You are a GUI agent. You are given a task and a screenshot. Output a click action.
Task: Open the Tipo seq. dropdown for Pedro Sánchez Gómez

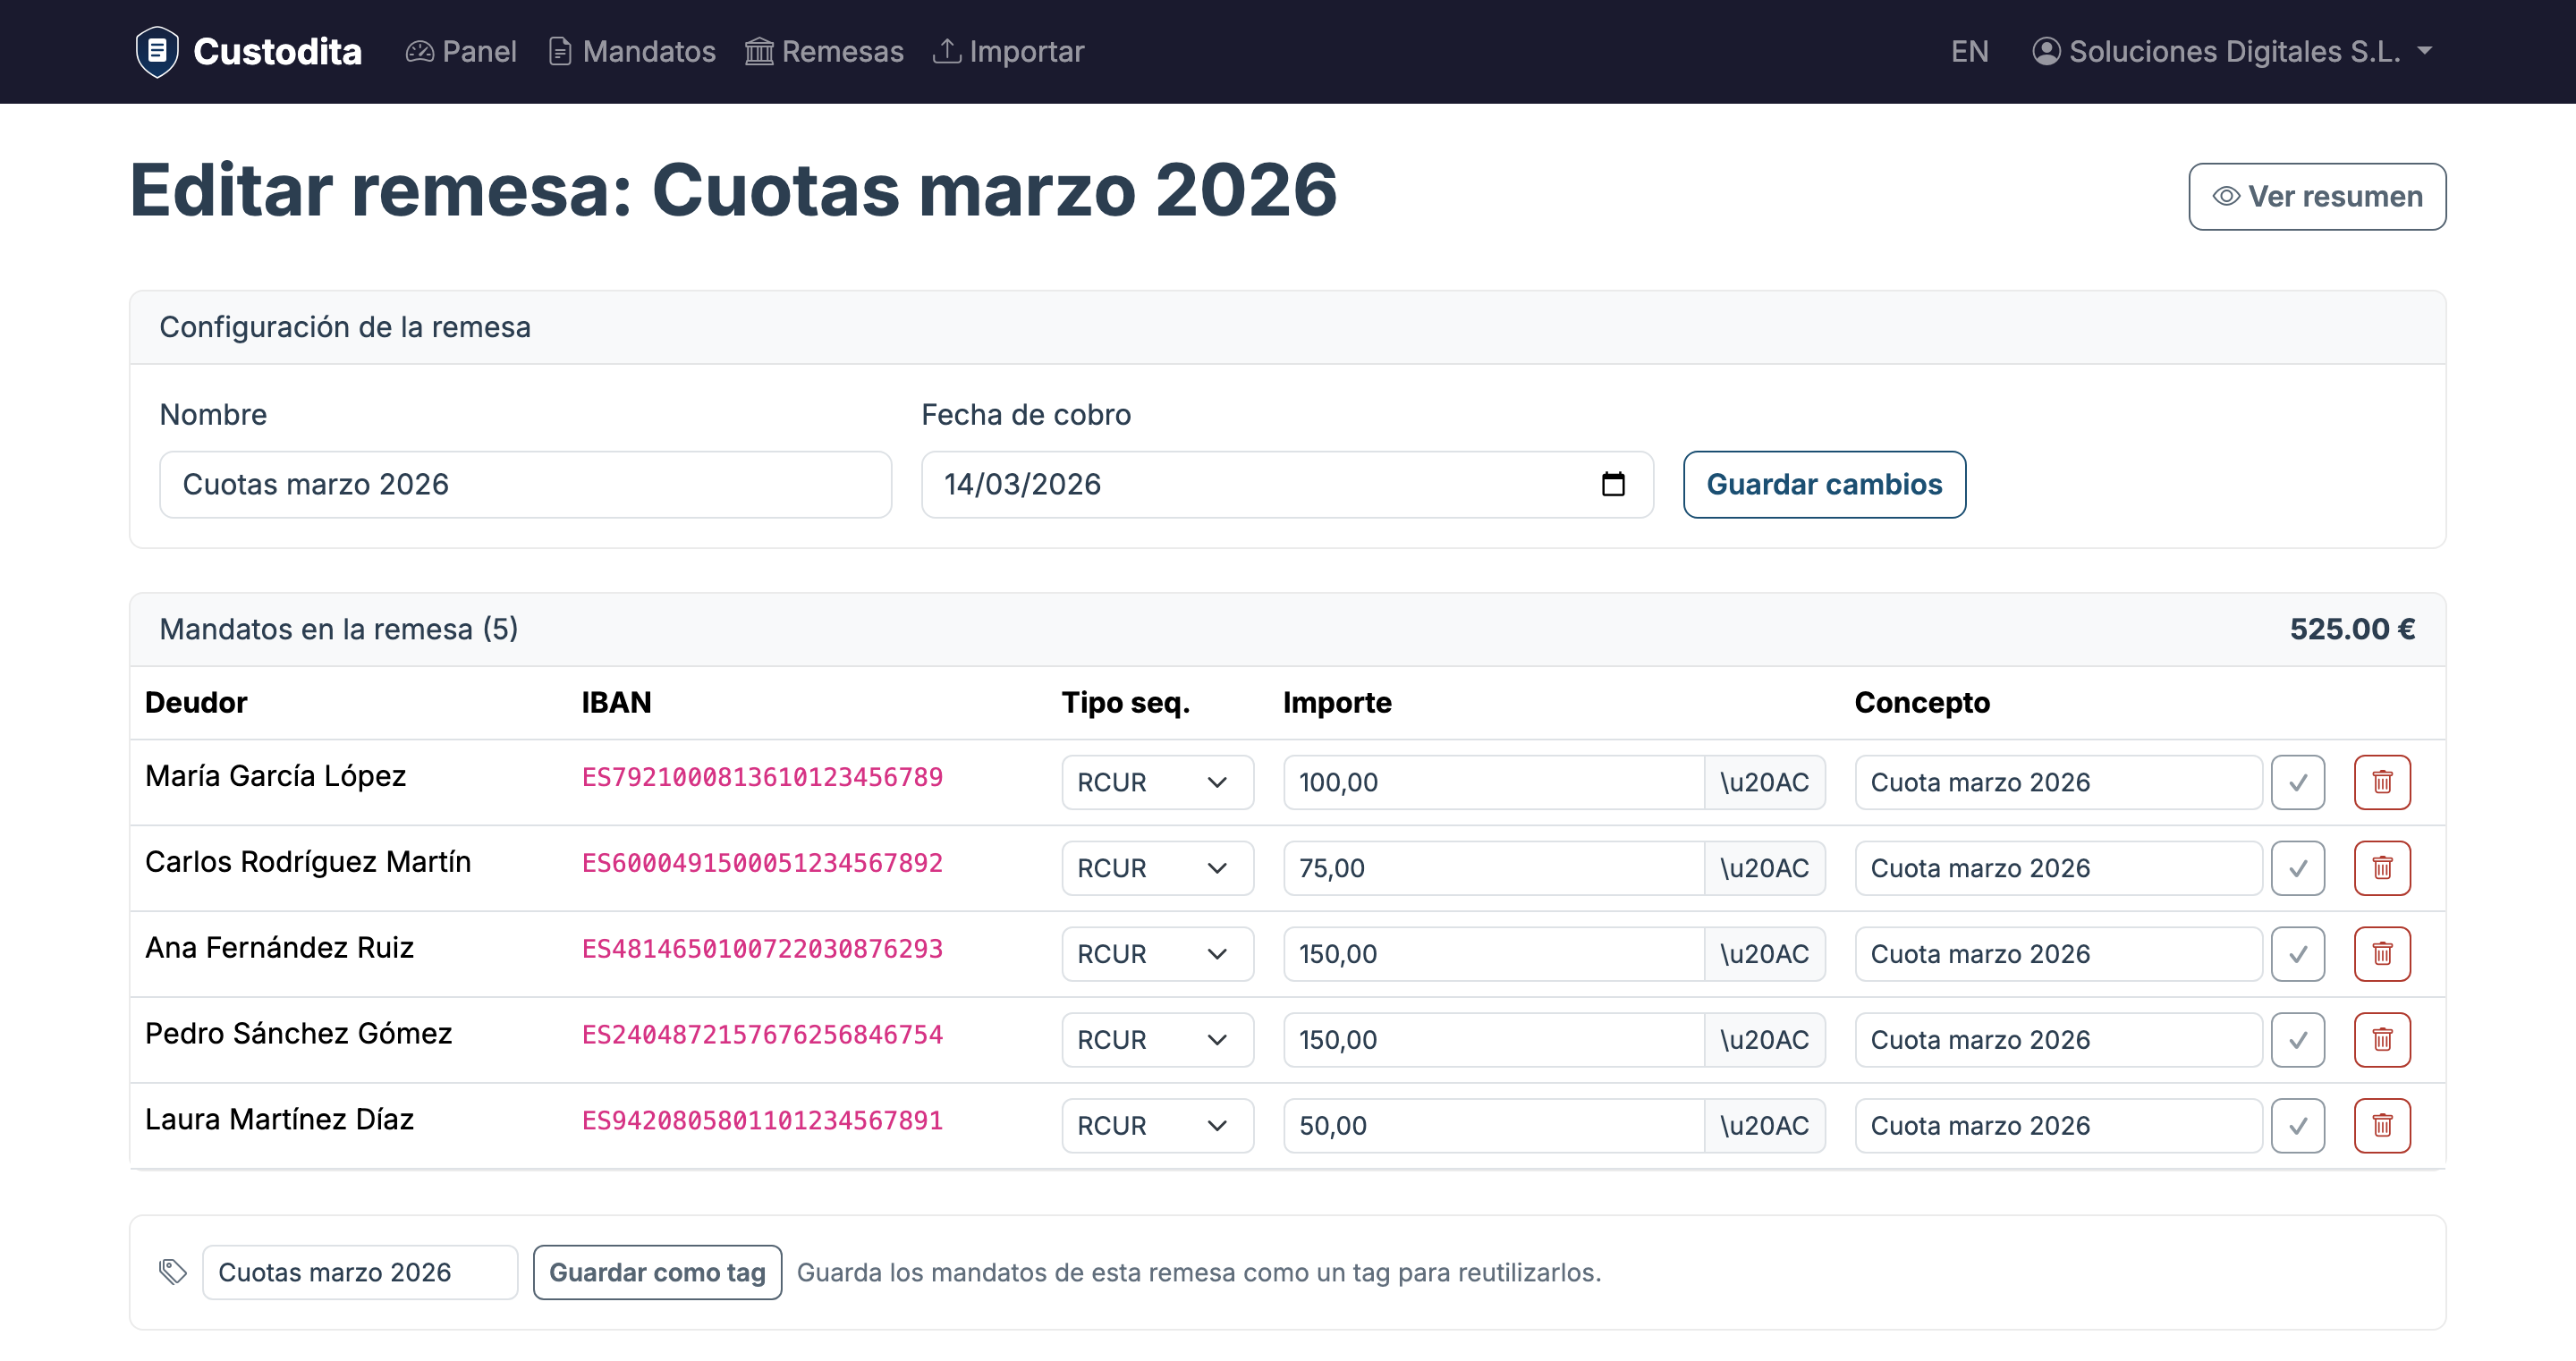[x=1157, y=1040]
